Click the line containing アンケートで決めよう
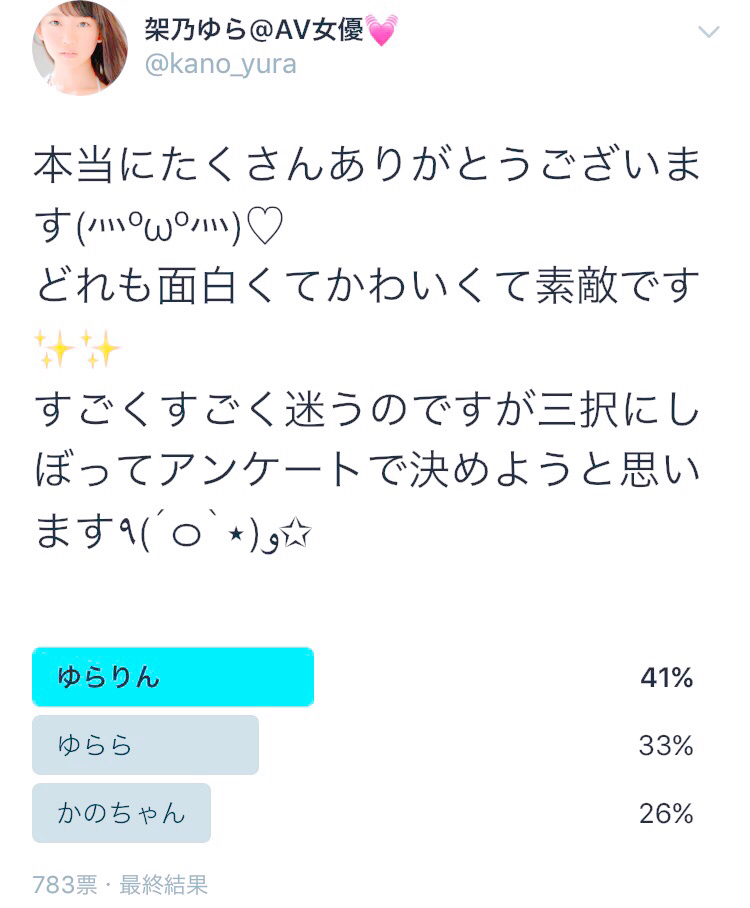The width and height of the screenshot is (750, 908). point(367,470)
